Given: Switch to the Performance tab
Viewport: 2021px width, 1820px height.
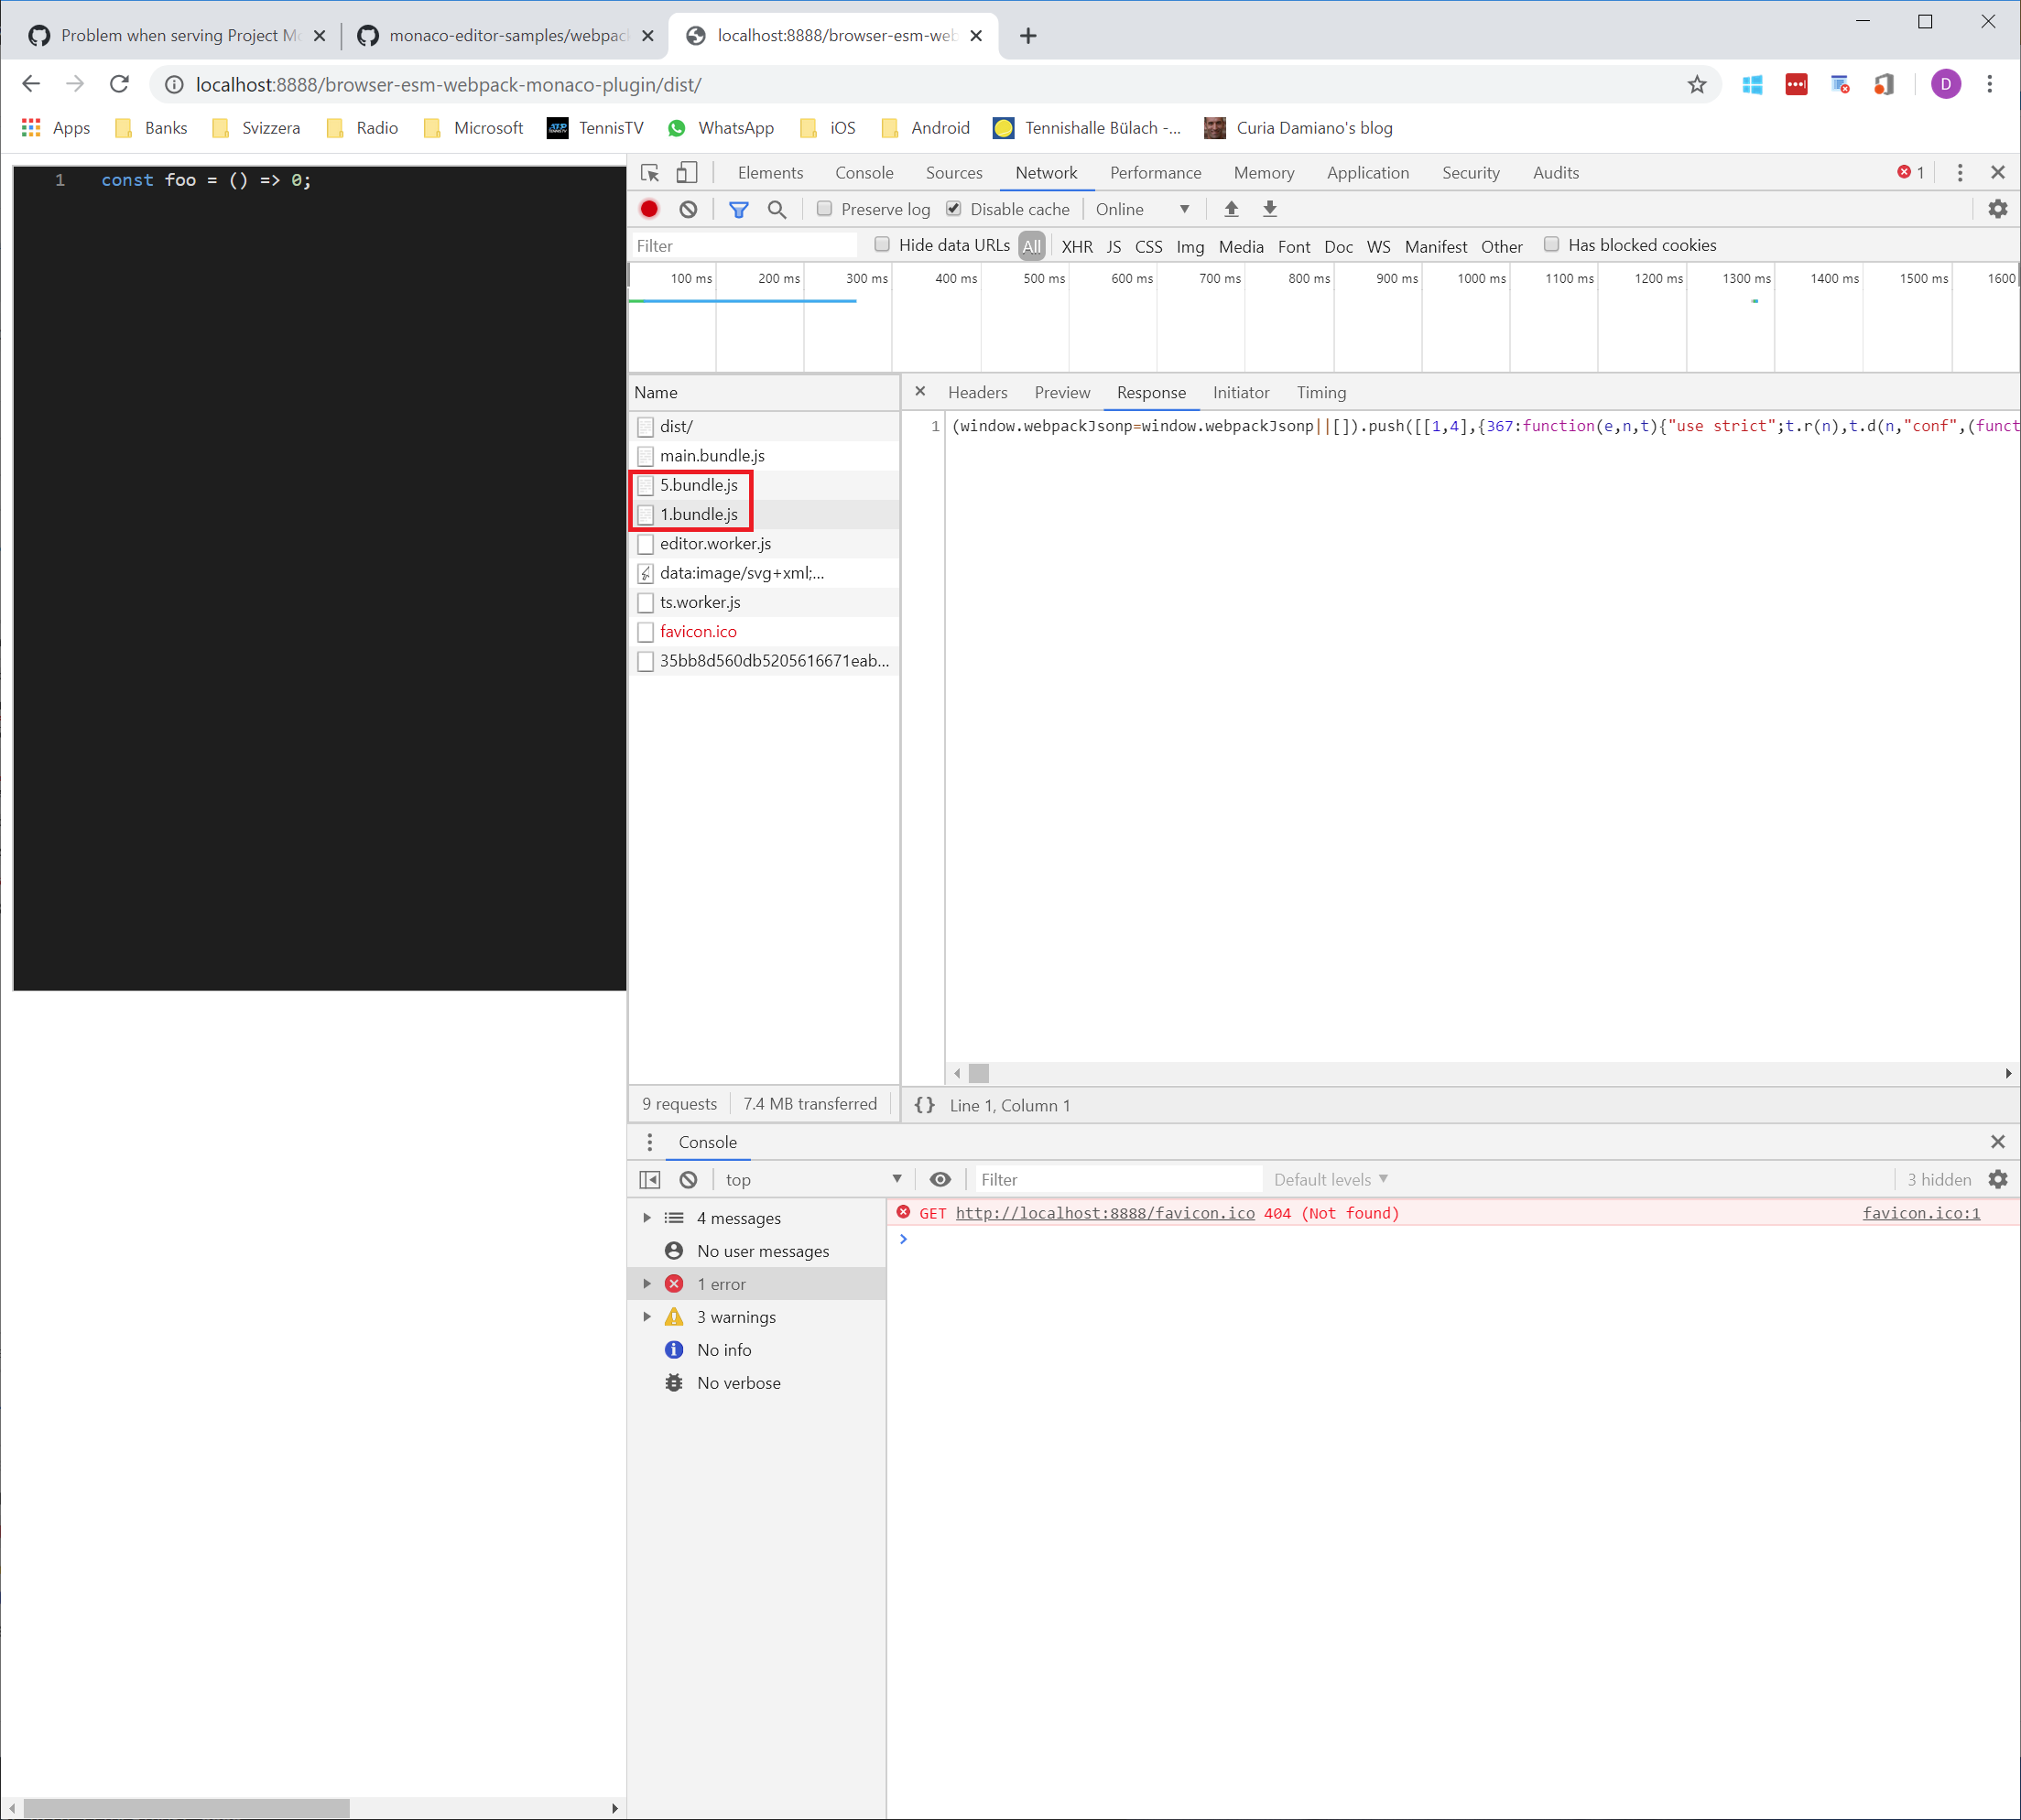Looking at the screenshot, I should tap(1155, 172).
